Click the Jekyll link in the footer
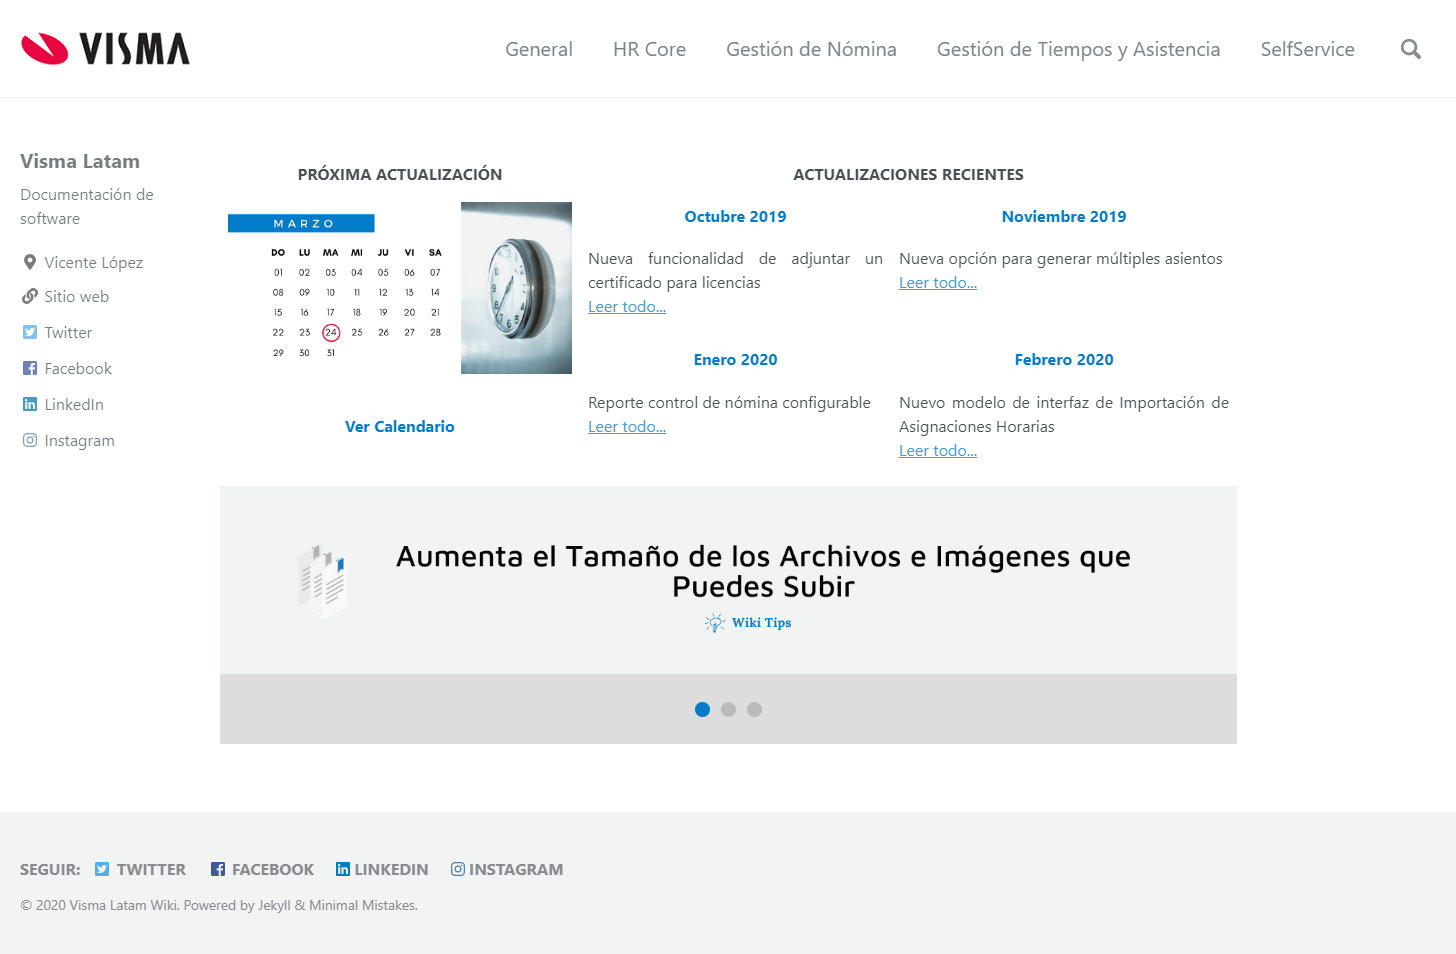1456x954 pixels. pos(274,905)
